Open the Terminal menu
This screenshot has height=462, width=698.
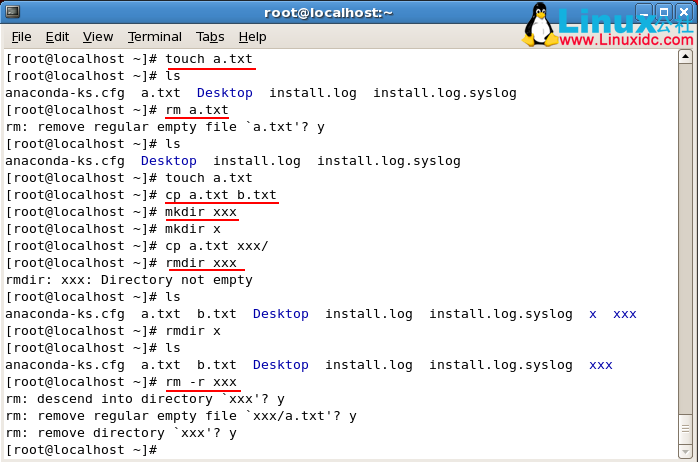tap(154, 36)
